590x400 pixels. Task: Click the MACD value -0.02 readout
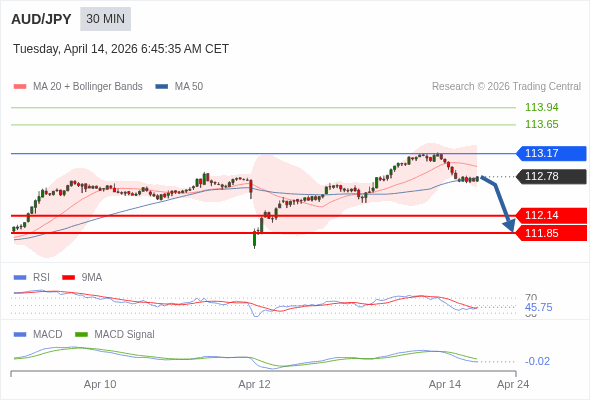(537, 361)
